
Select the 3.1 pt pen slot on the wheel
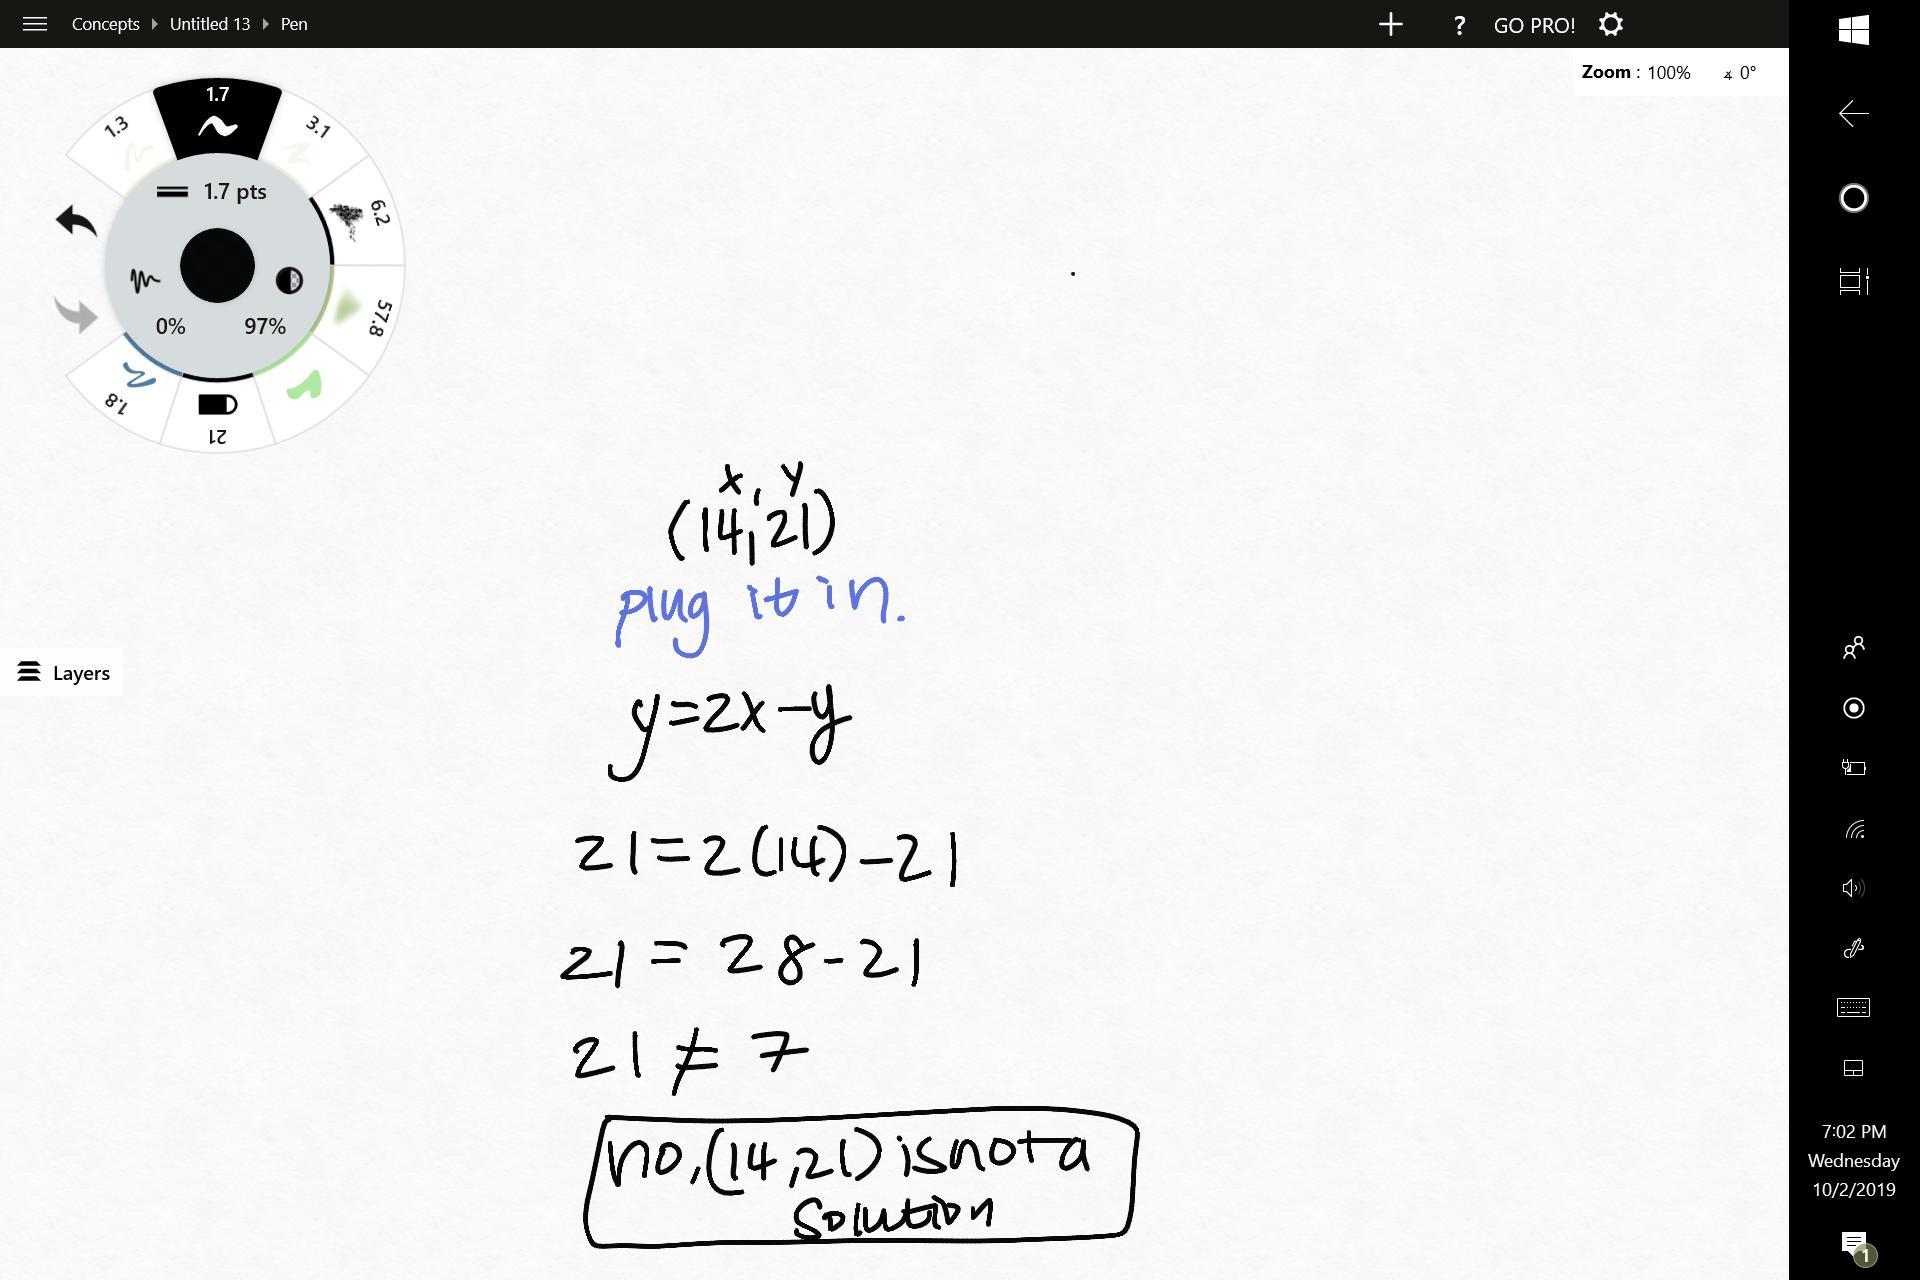(308, 141)
